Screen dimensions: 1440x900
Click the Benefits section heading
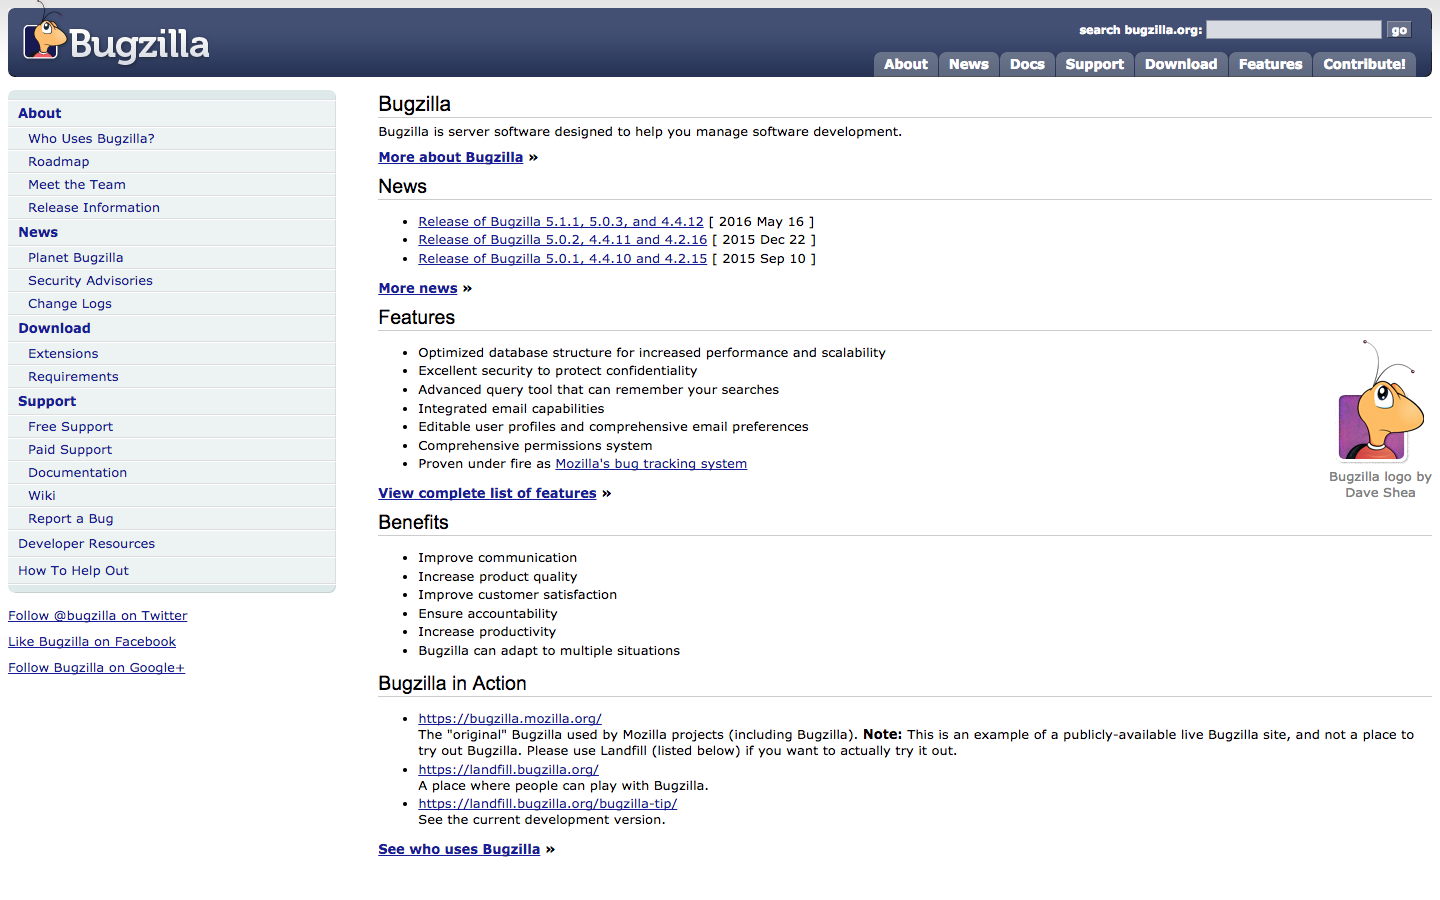(x=413, y=522)
